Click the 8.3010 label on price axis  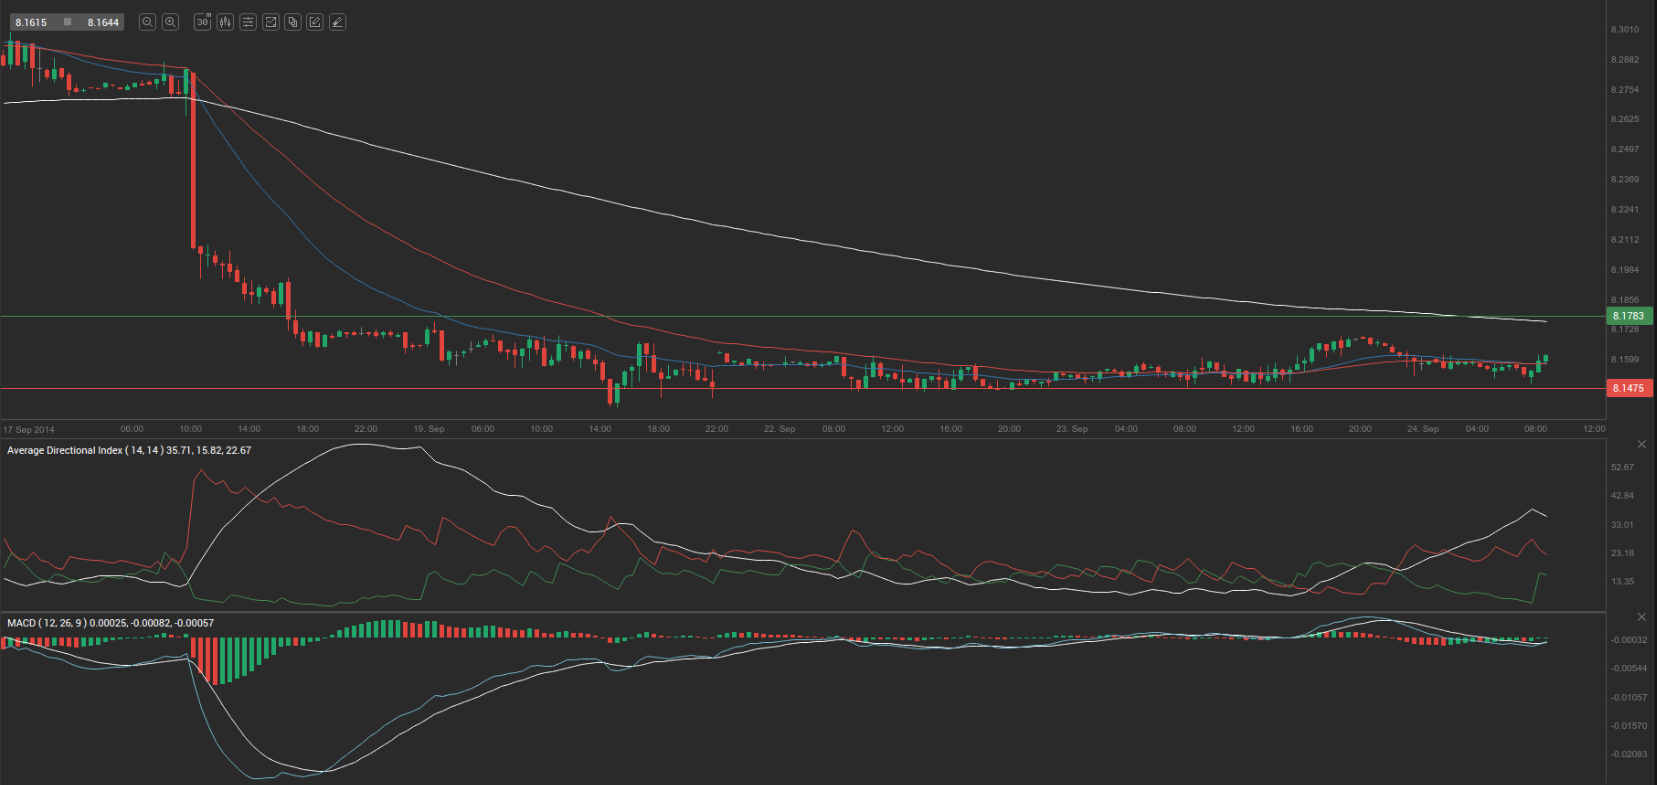point(1625,30)
